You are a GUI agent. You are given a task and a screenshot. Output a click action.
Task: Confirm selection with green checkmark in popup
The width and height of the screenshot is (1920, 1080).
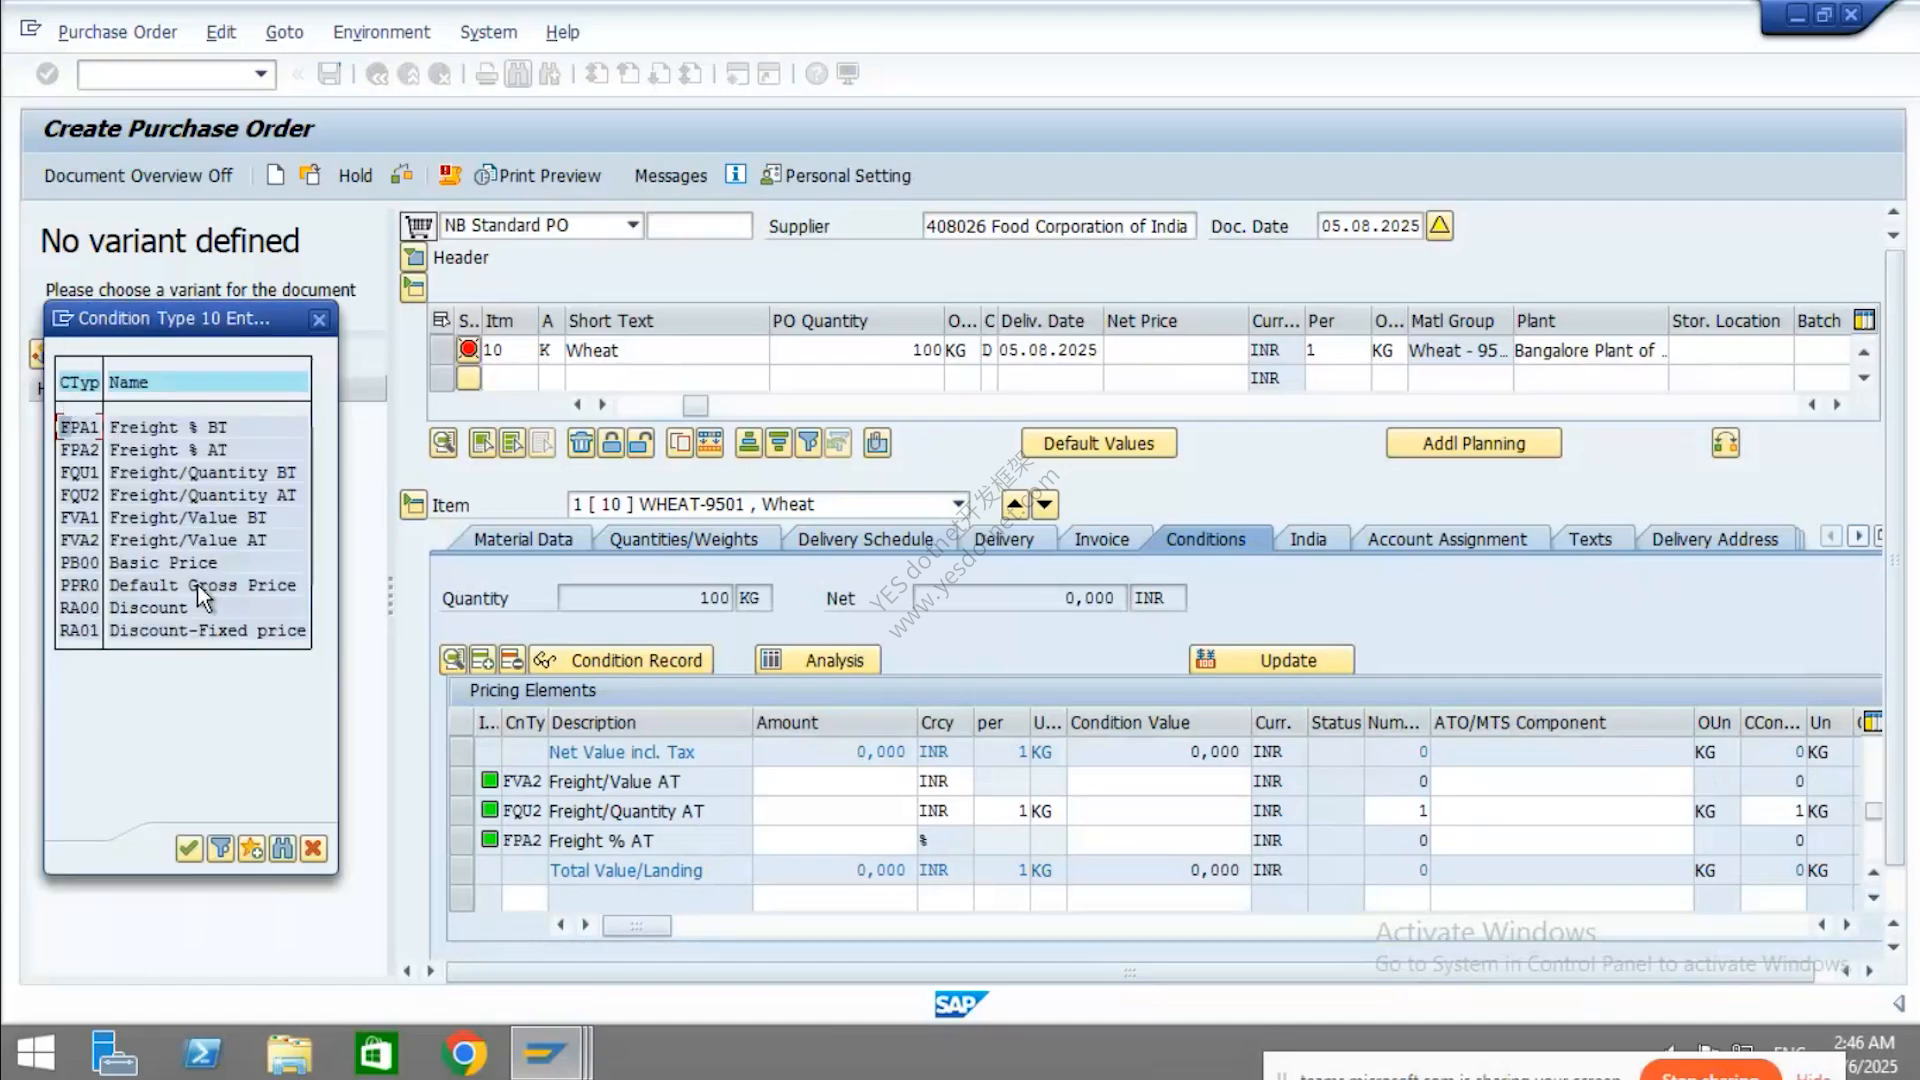click(189, 849)
